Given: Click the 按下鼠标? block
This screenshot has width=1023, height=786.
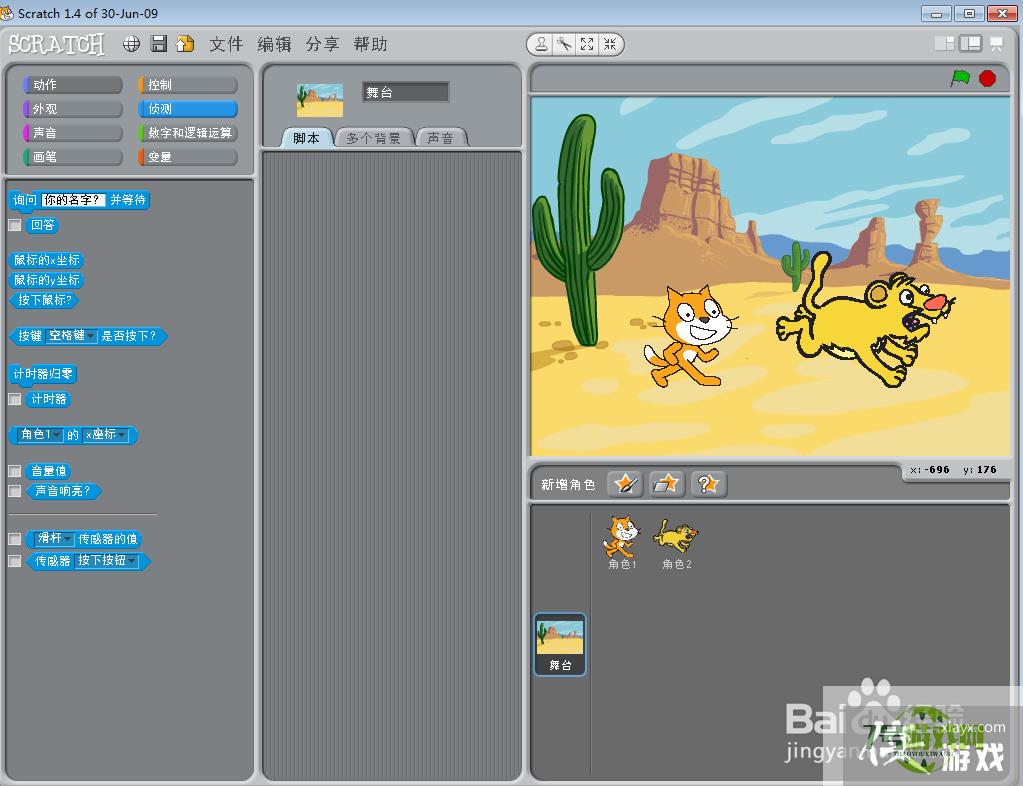Looking at the screenshot, I should (44, 300).
